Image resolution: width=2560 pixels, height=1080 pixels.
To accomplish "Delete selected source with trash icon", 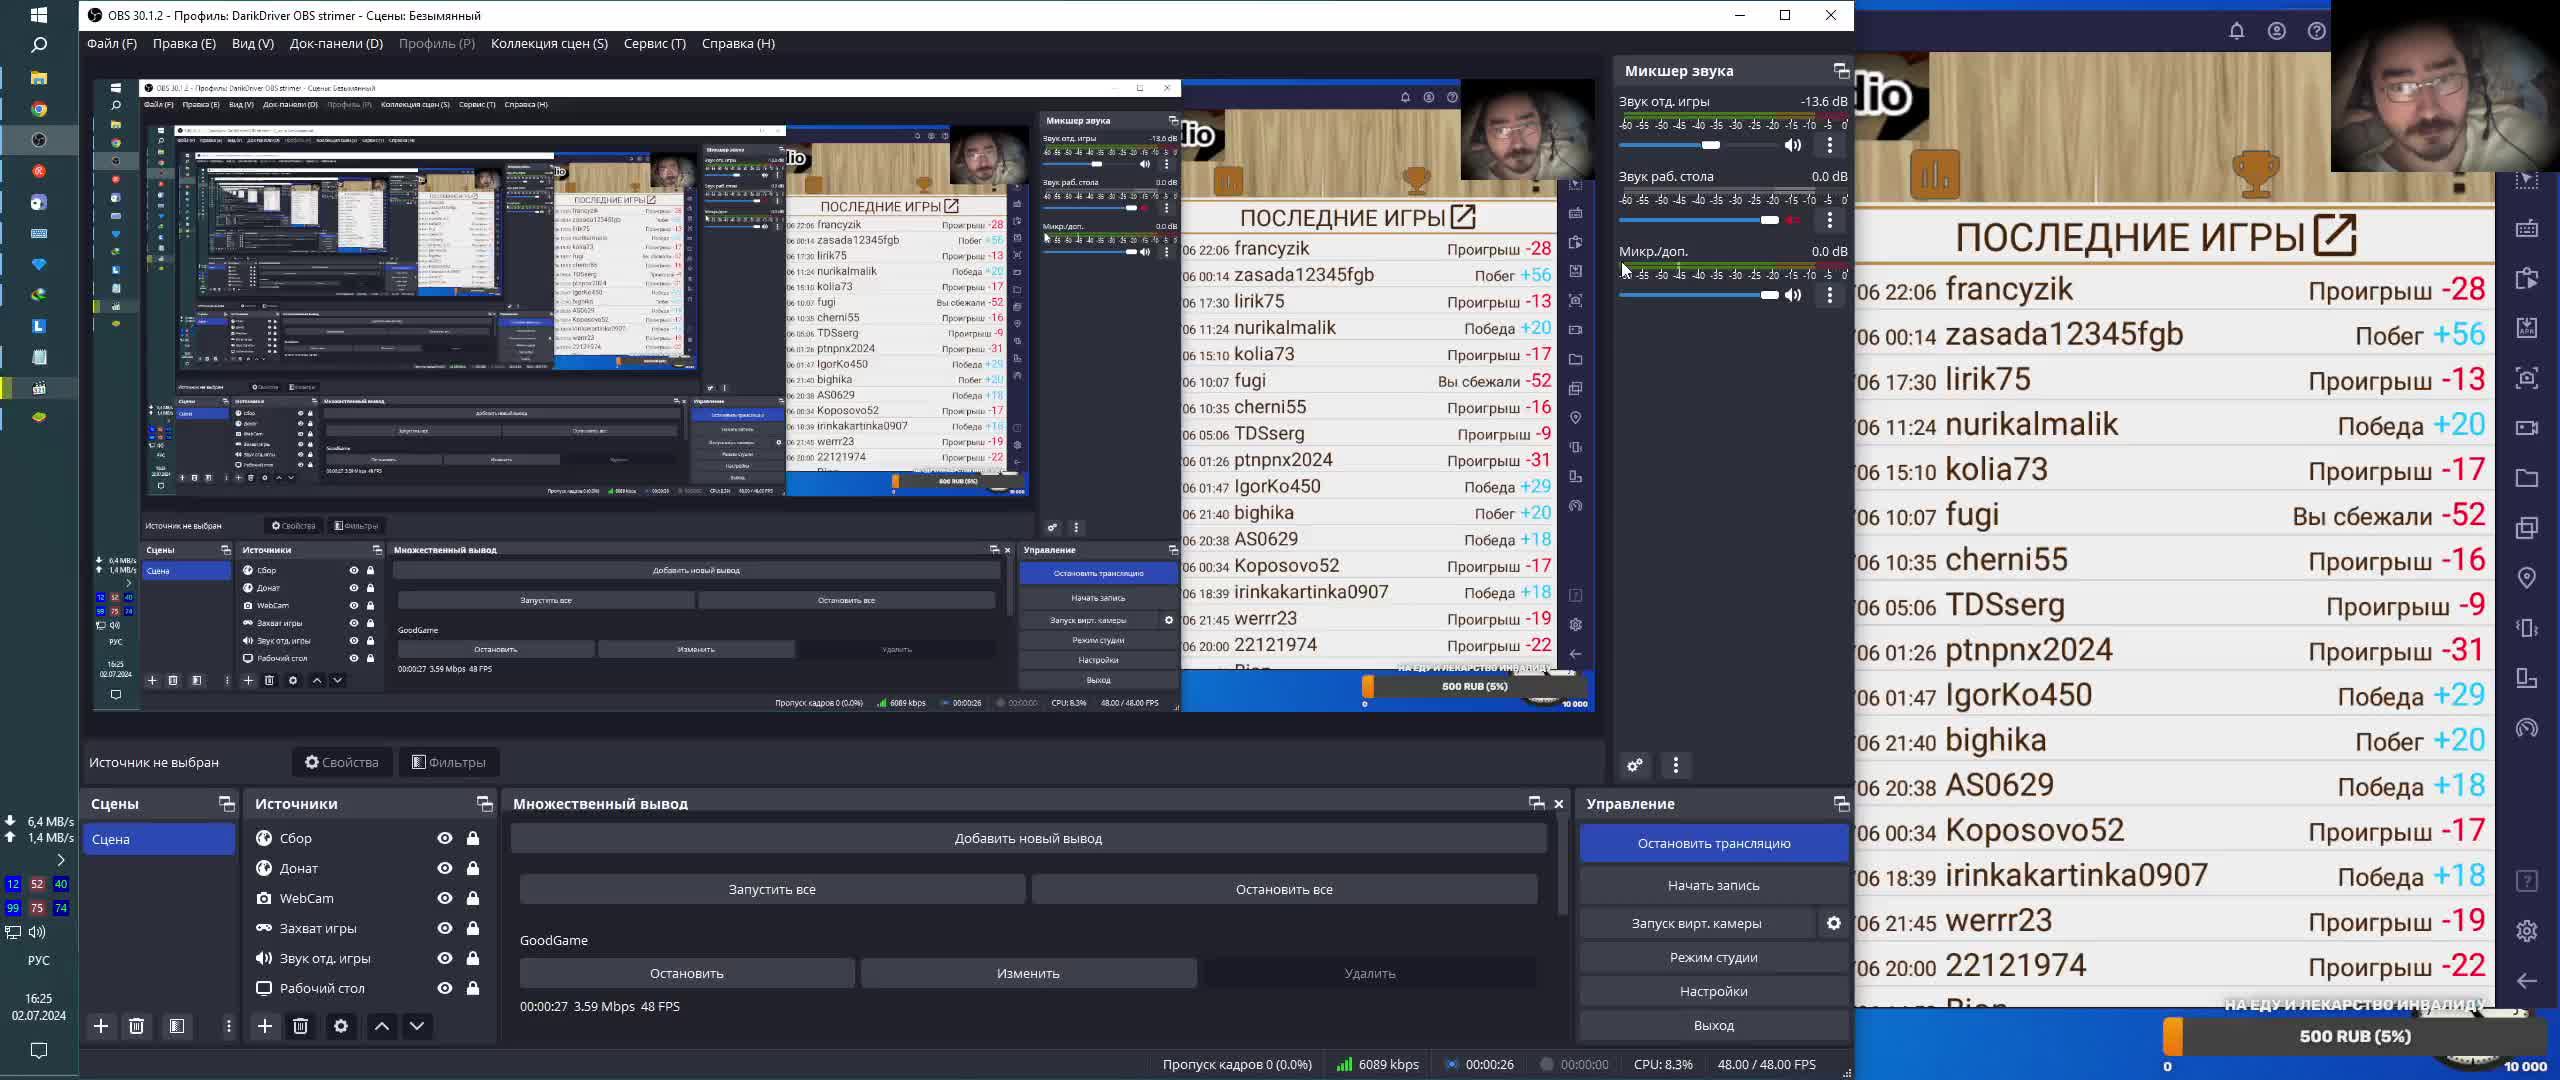I will point(300,1026).
